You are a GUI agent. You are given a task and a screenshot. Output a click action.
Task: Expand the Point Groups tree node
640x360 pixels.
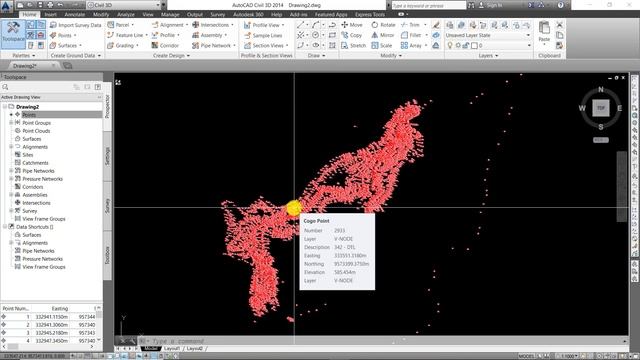tap(11, 123)
